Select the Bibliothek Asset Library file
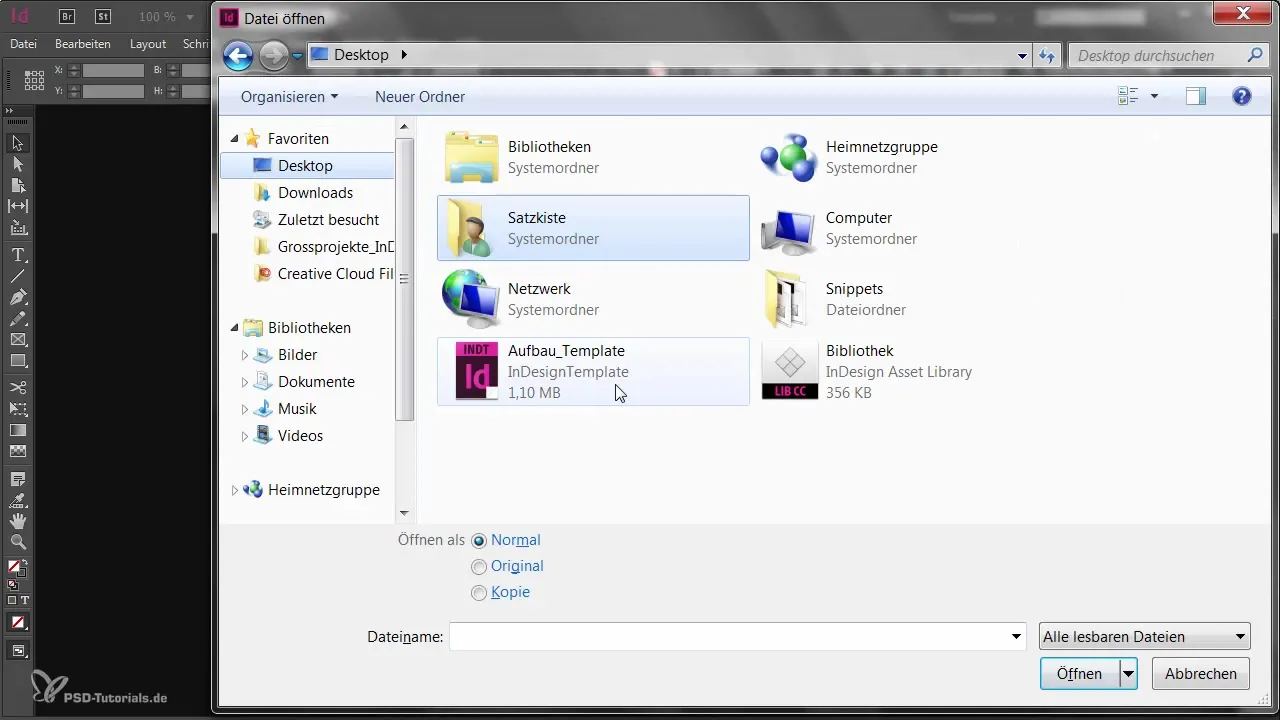The width and height of the screenshot is (1280, 720). click(910, 371)
